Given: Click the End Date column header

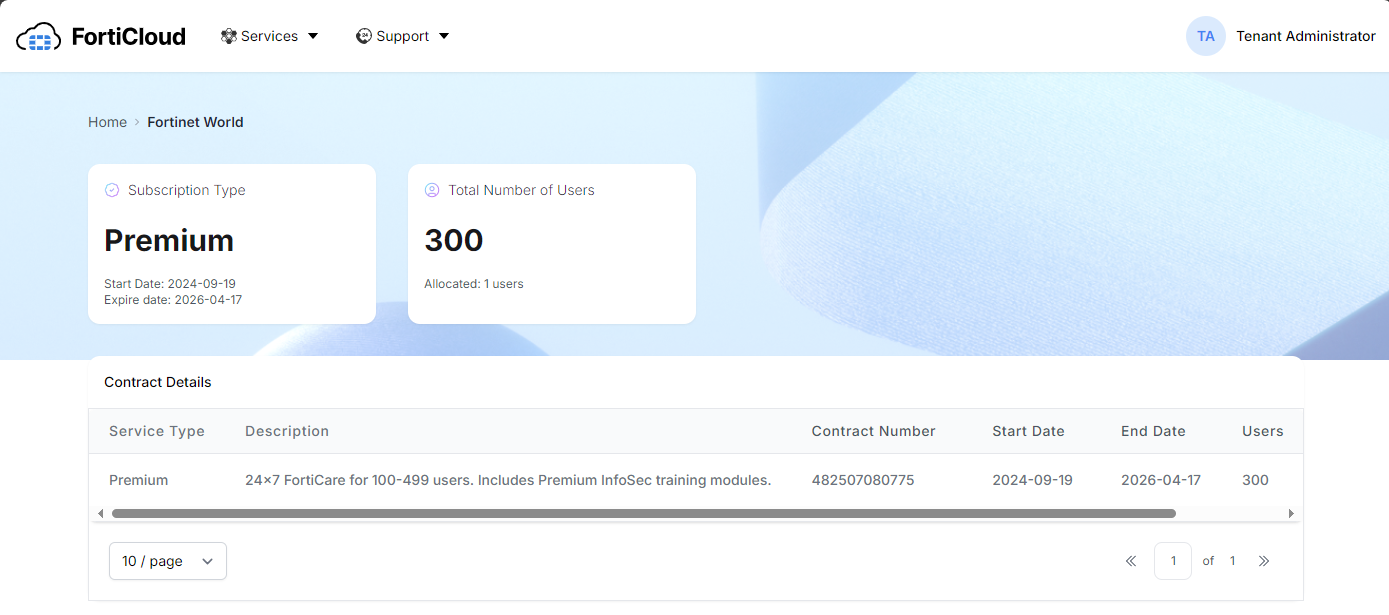Looking at the screenshot, I should pos(1153,431).
